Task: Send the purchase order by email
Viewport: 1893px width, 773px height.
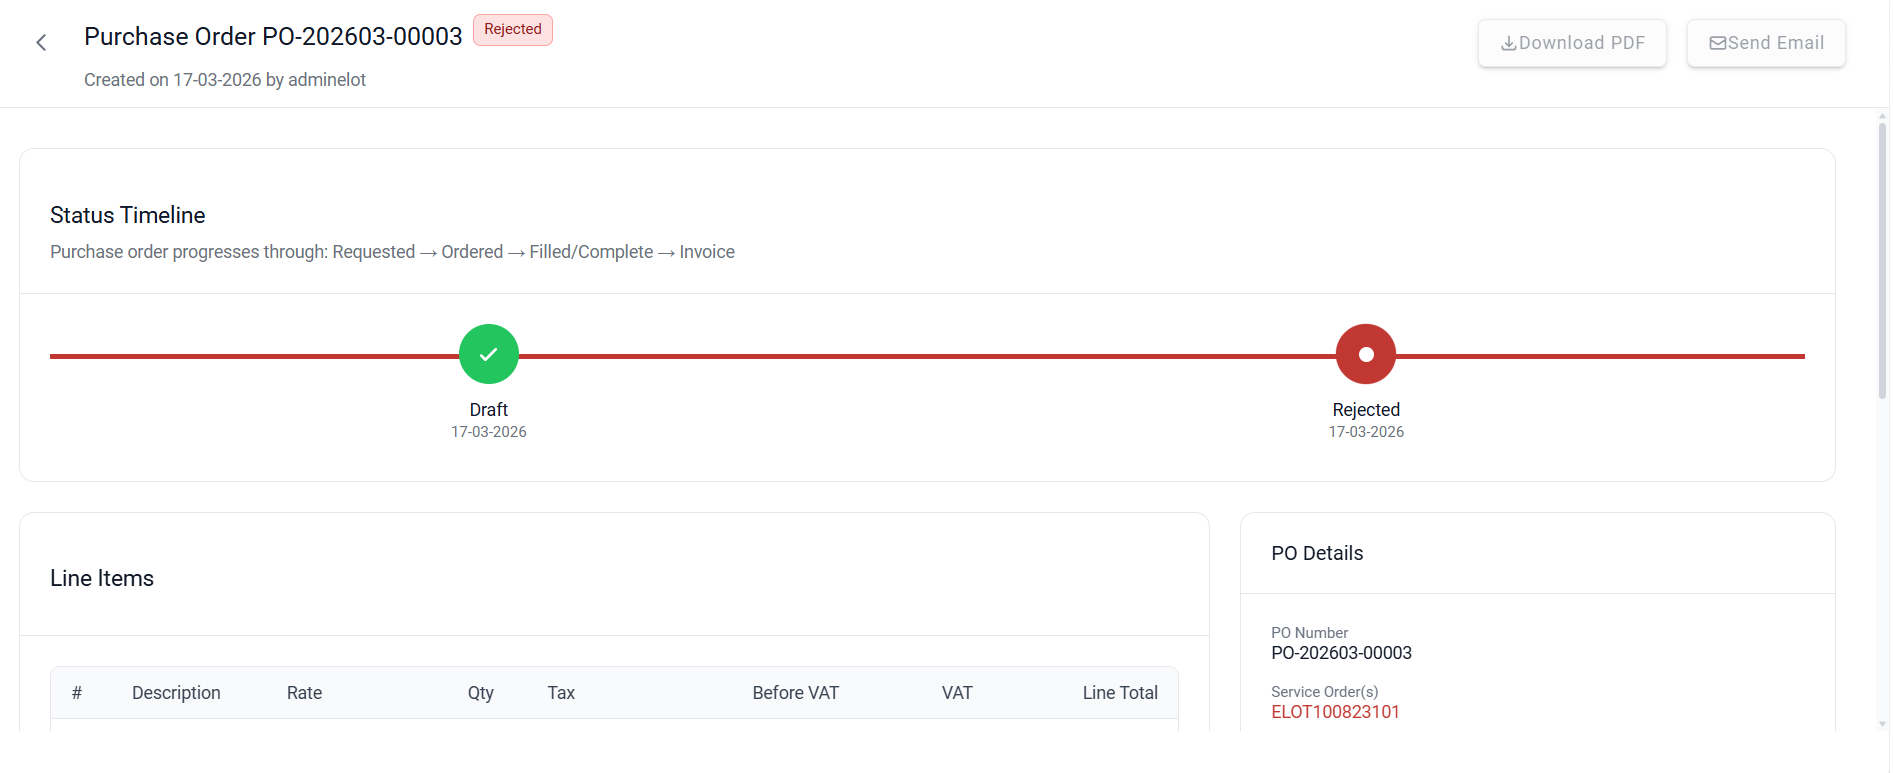Action: tap(1766, 43)
